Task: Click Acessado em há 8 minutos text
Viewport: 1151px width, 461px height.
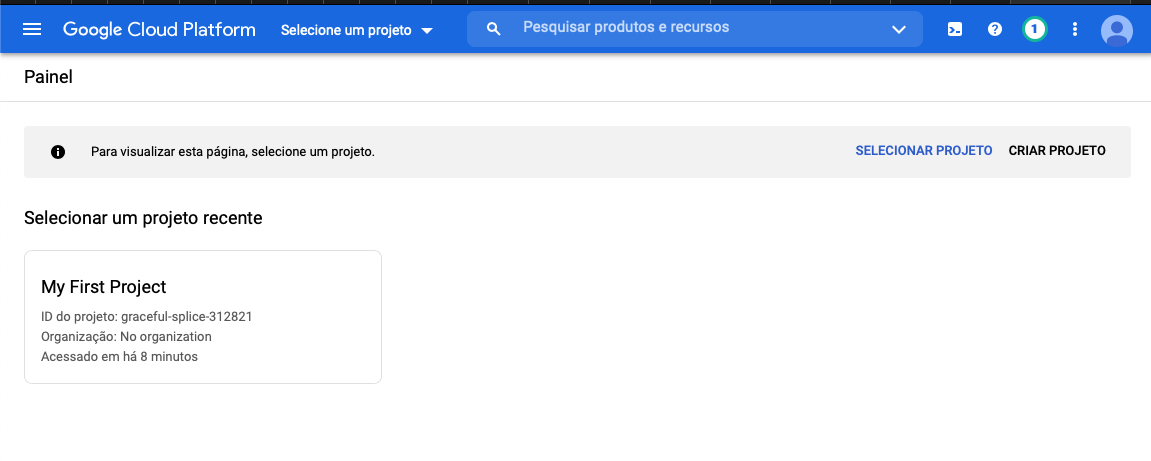Action: 120,357
